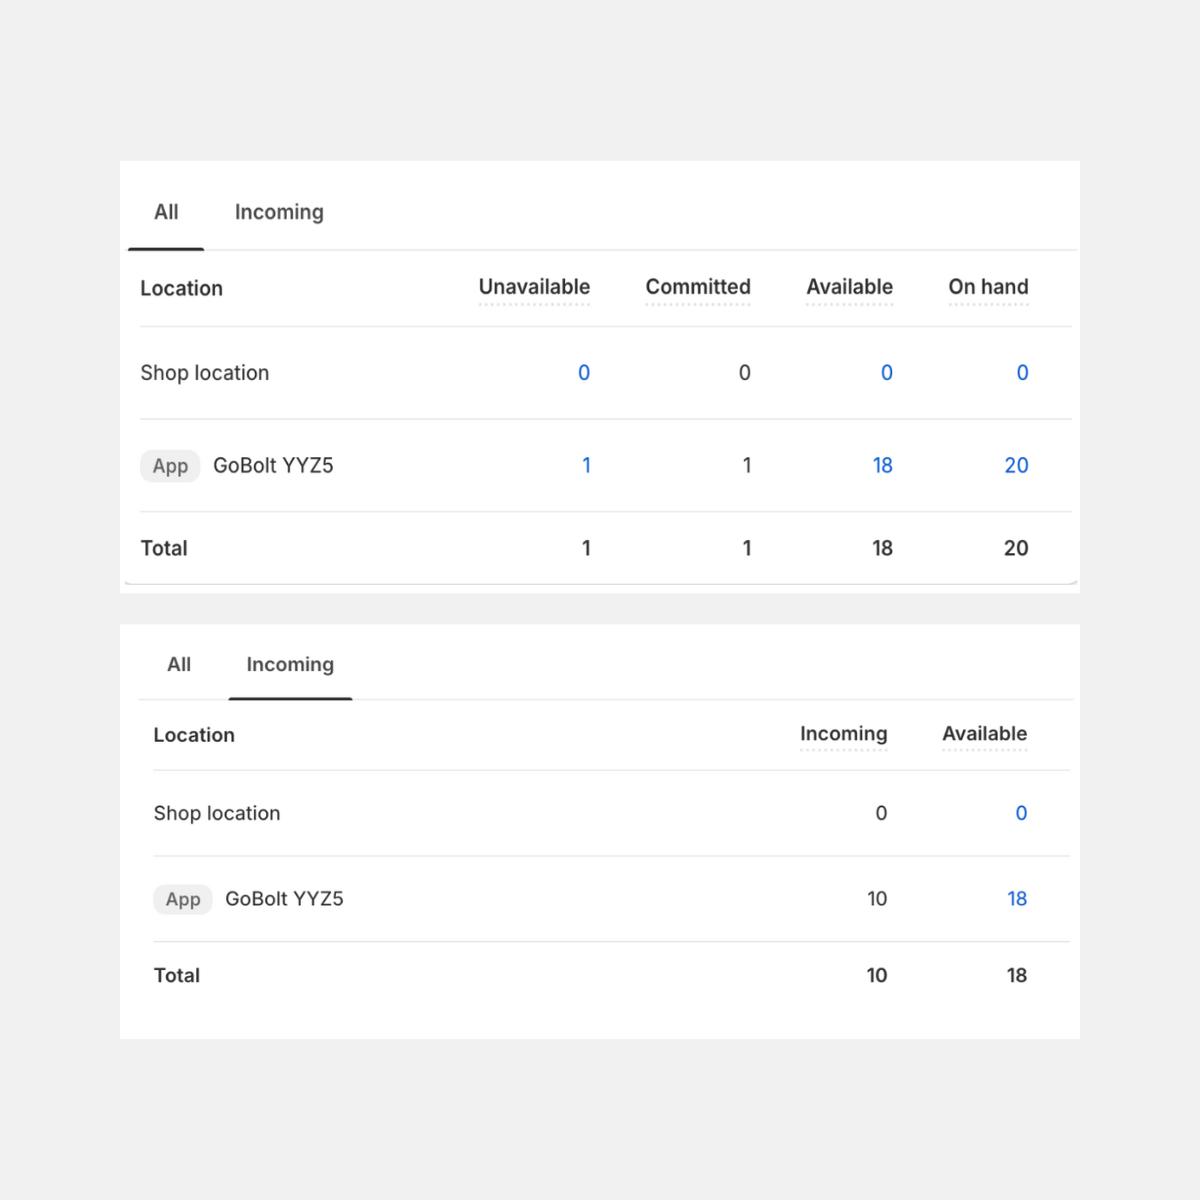Click the Unavailable column header
1200x1200 pixels.
coord(534,287)
